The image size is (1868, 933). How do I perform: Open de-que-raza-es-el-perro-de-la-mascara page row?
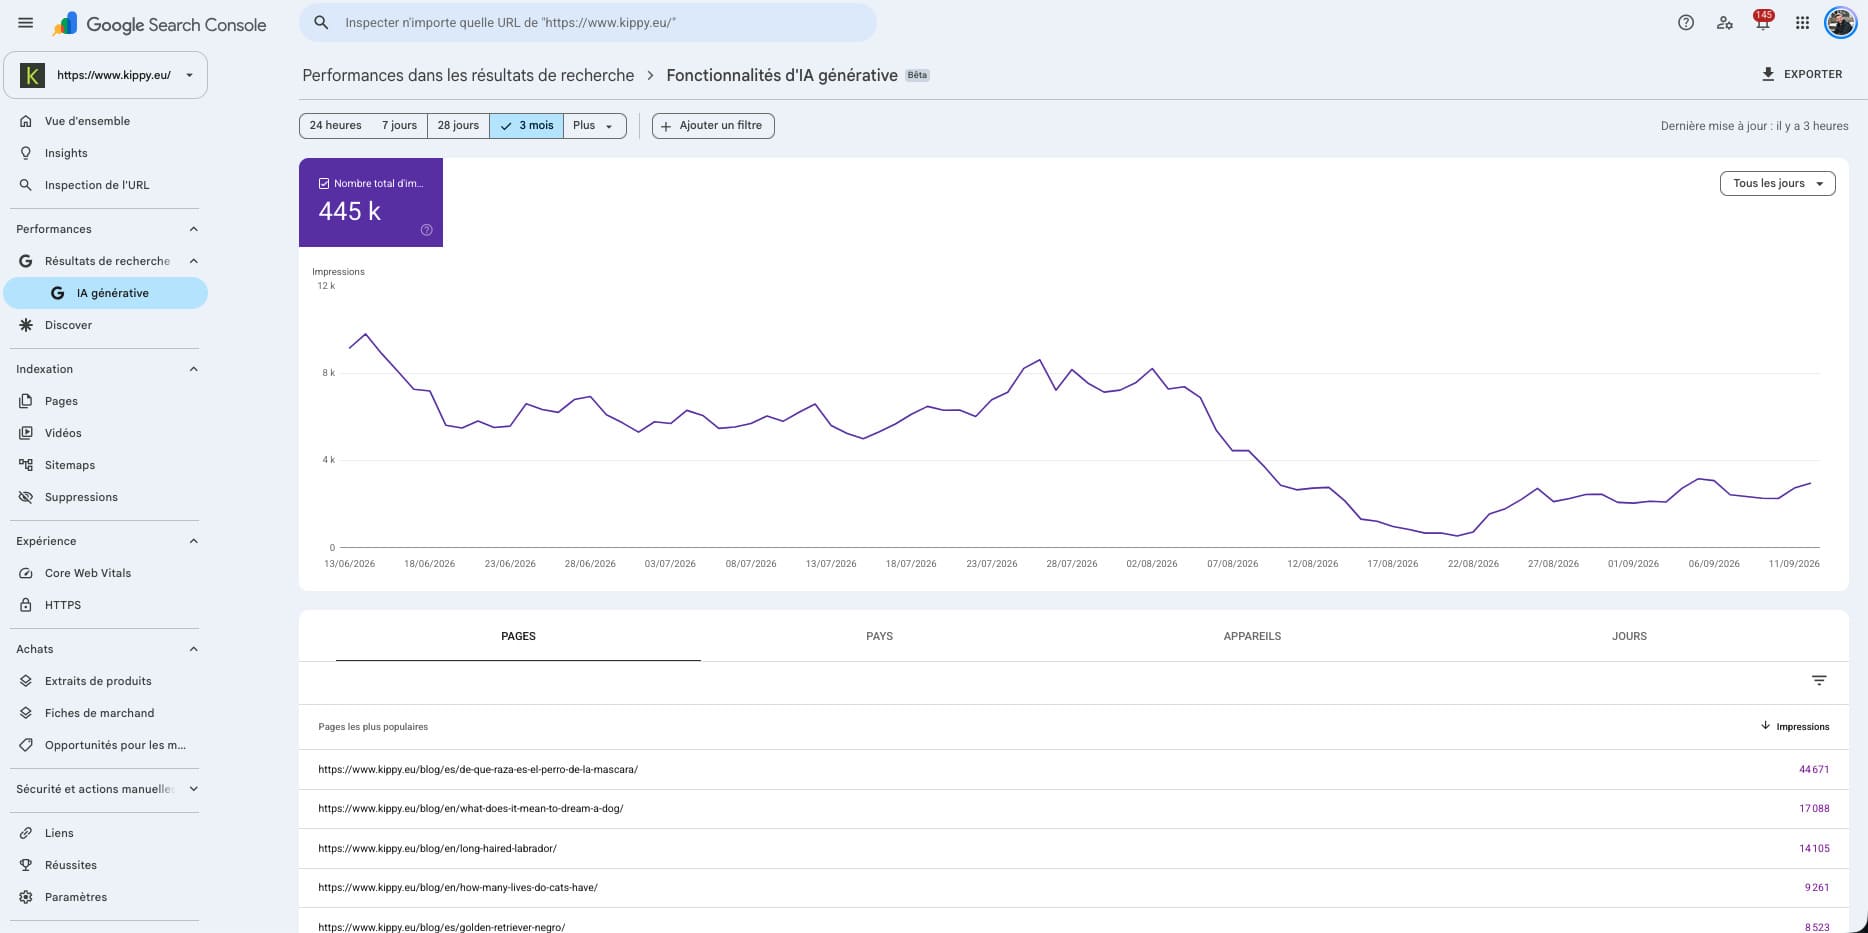pos(1073,770)
